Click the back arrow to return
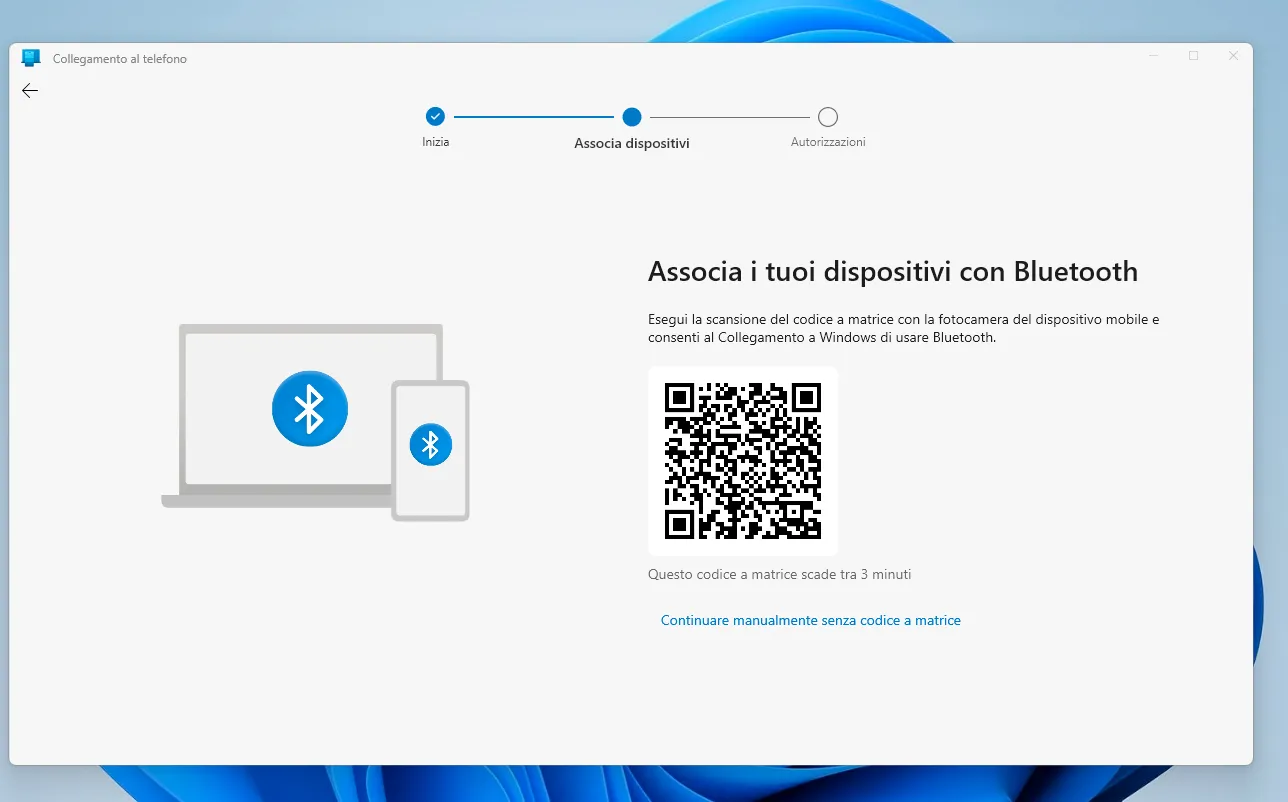The height and width of the screenshot is (802, 1288). [29, 90]
